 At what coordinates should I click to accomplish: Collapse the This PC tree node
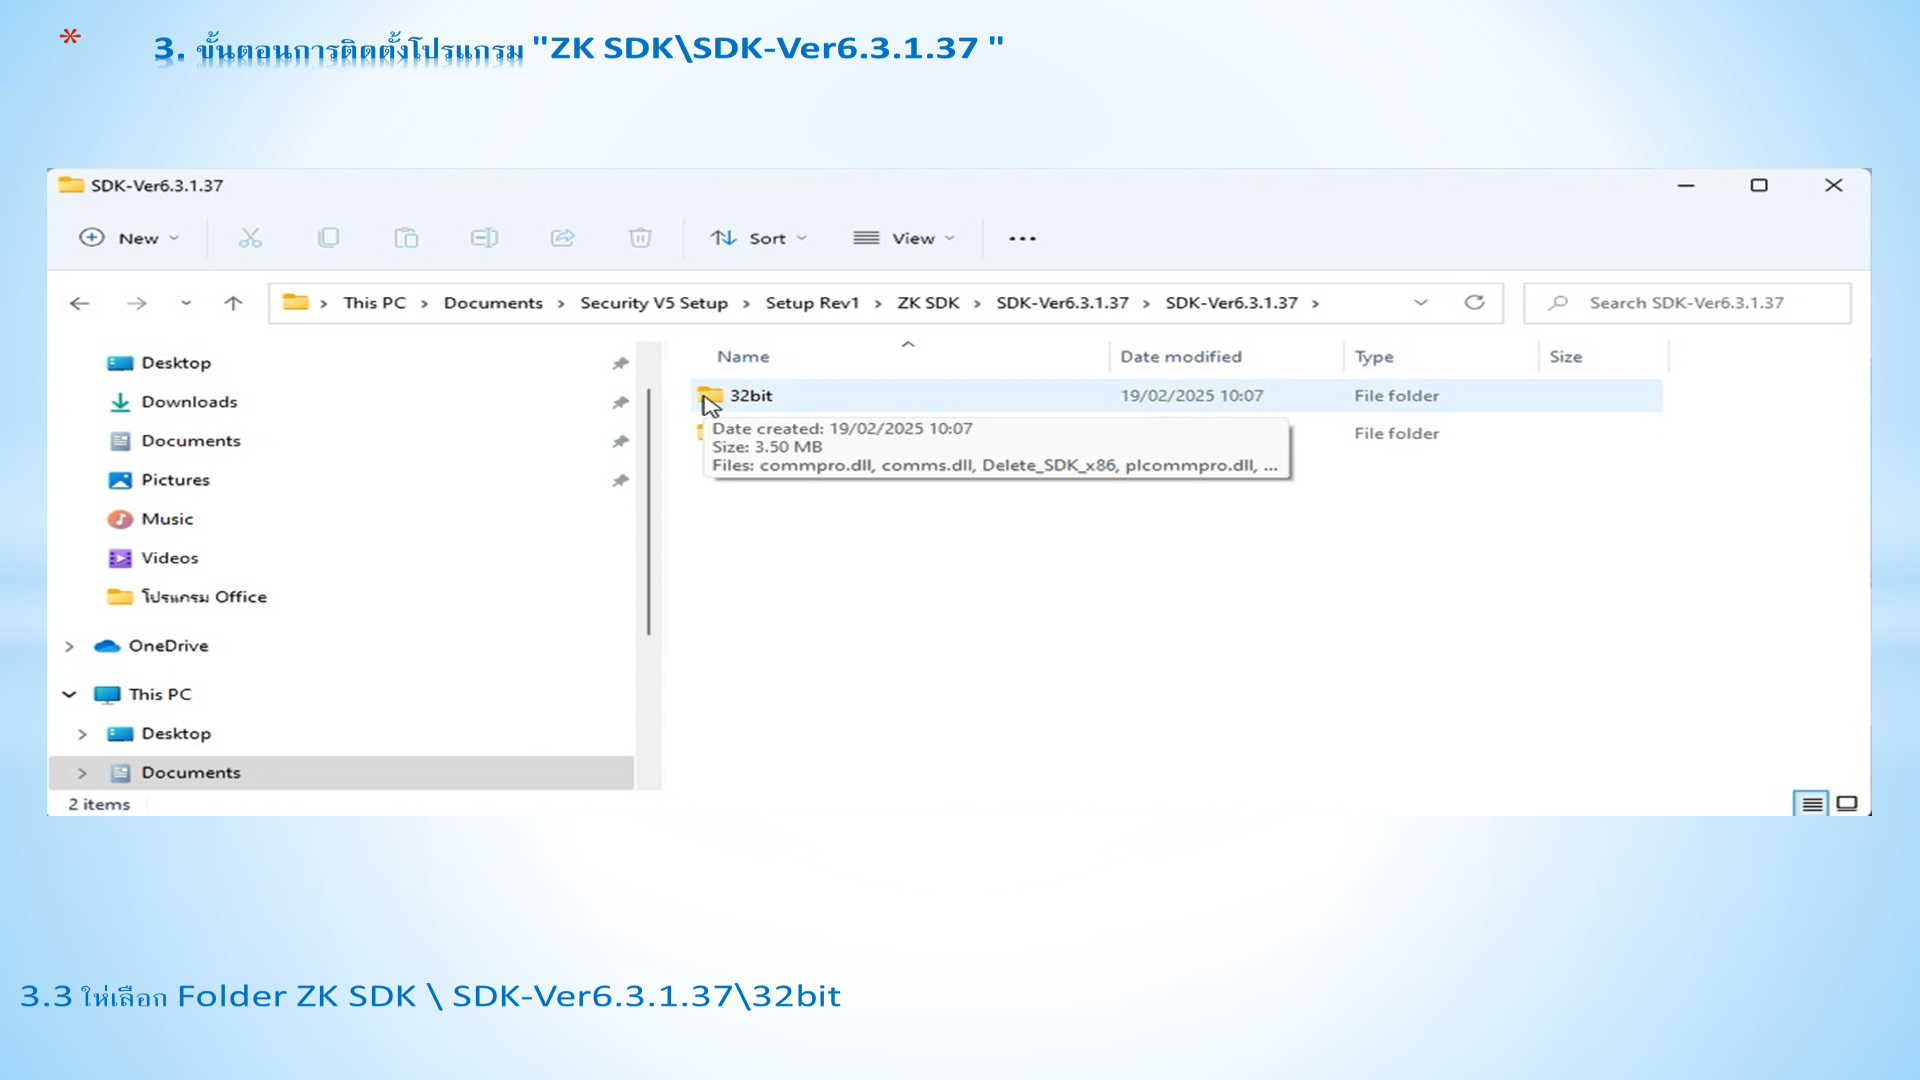(69, 694)
